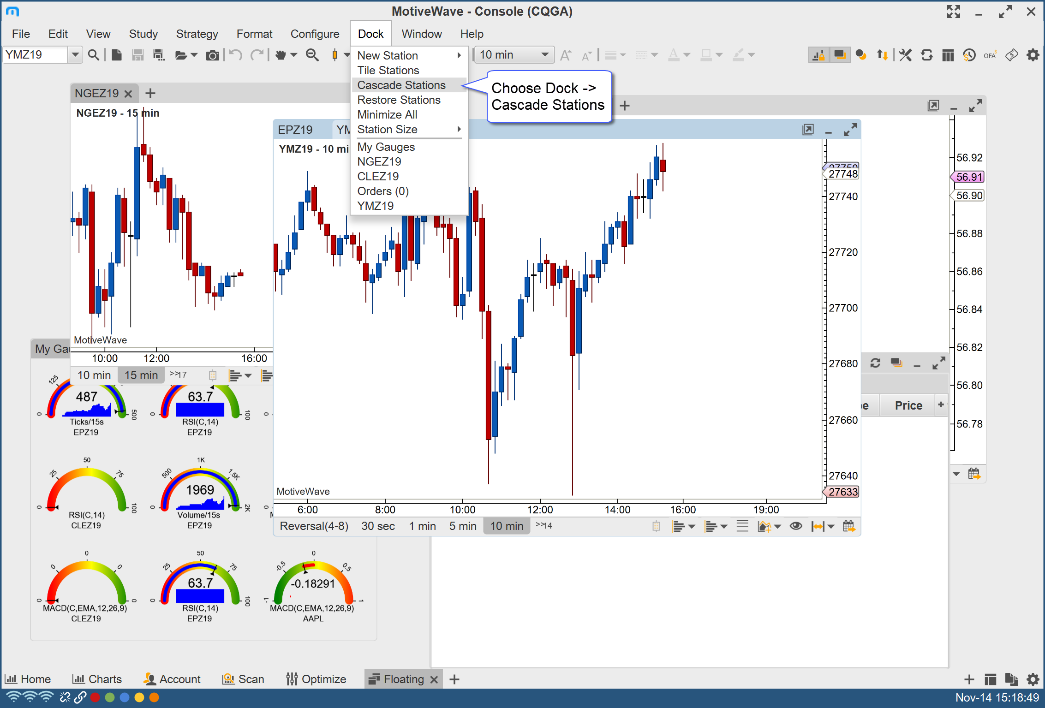Click the Price column header

pyautogui.click(x=908, y=405)
